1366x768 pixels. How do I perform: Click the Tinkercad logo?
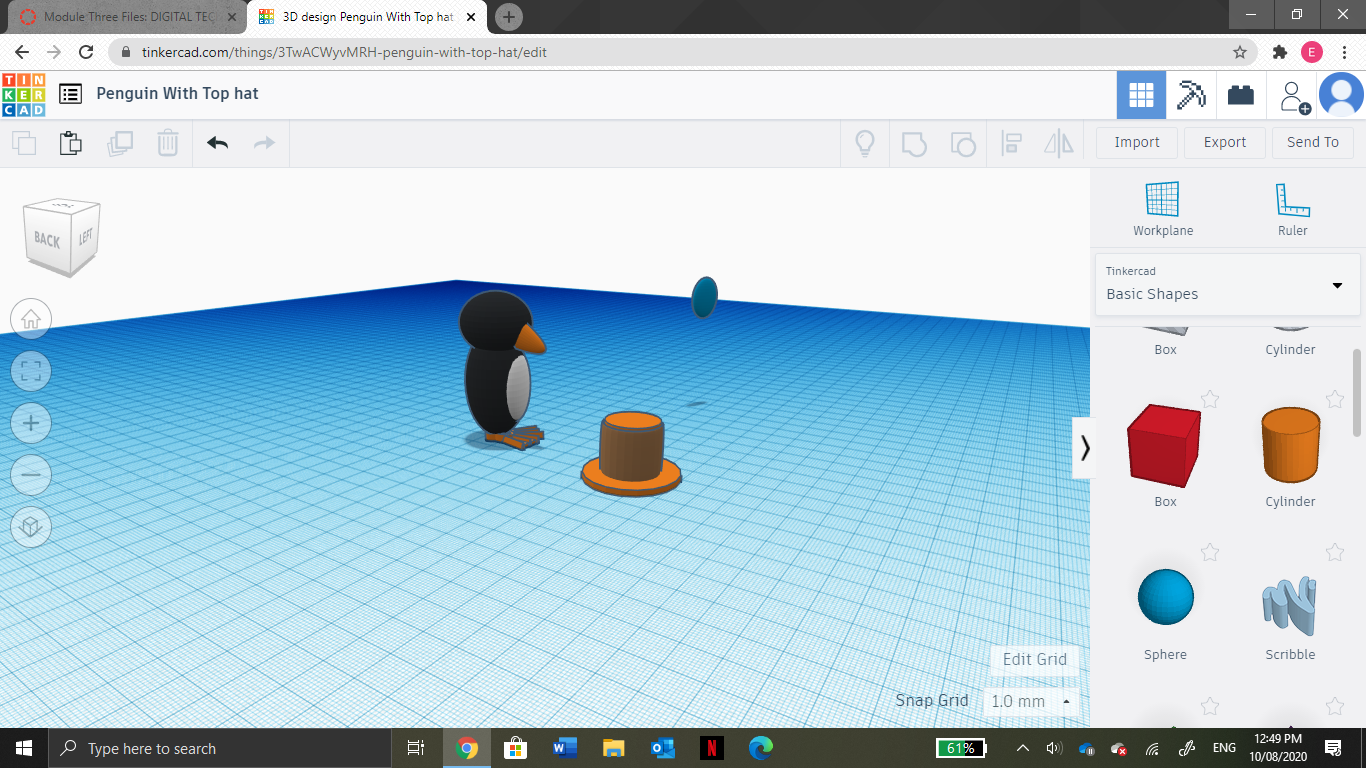coord(24,94)
